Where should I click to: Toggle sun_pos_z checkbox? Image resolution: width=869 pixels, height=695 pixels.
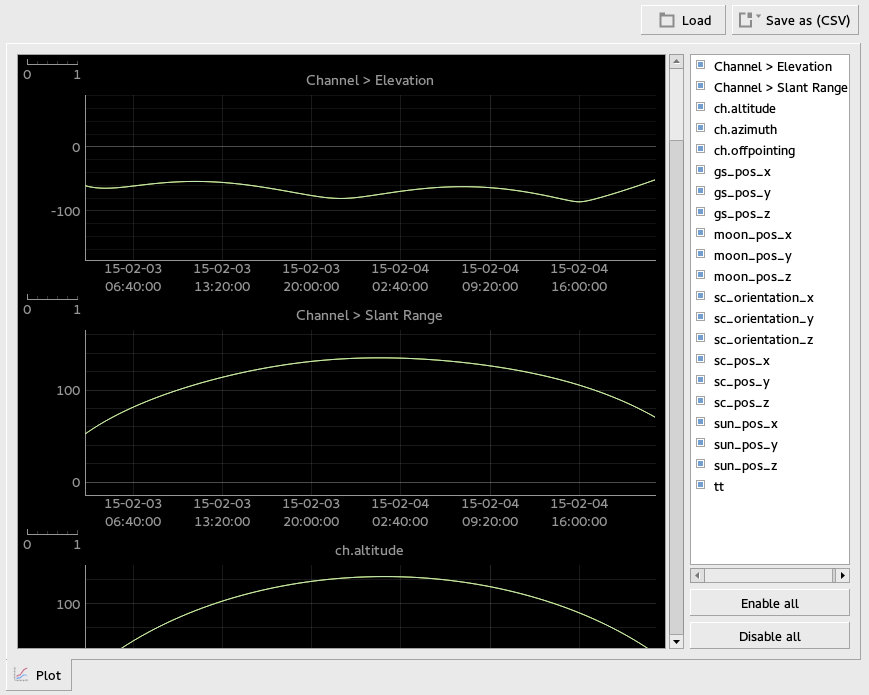(x=701, y=465)
